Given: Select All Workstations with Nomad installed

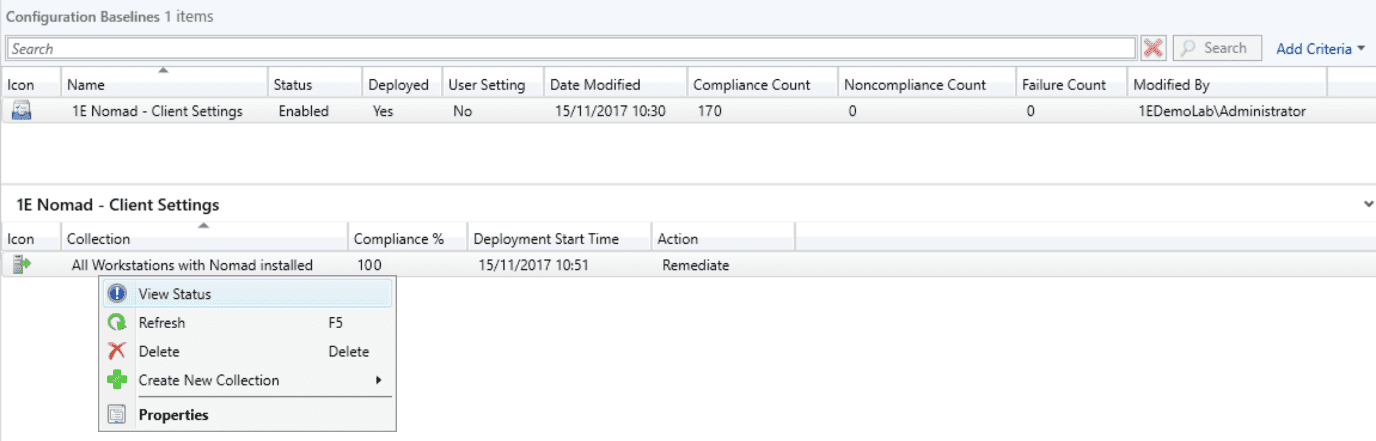Looking at the screenshot, I should 192,265.
